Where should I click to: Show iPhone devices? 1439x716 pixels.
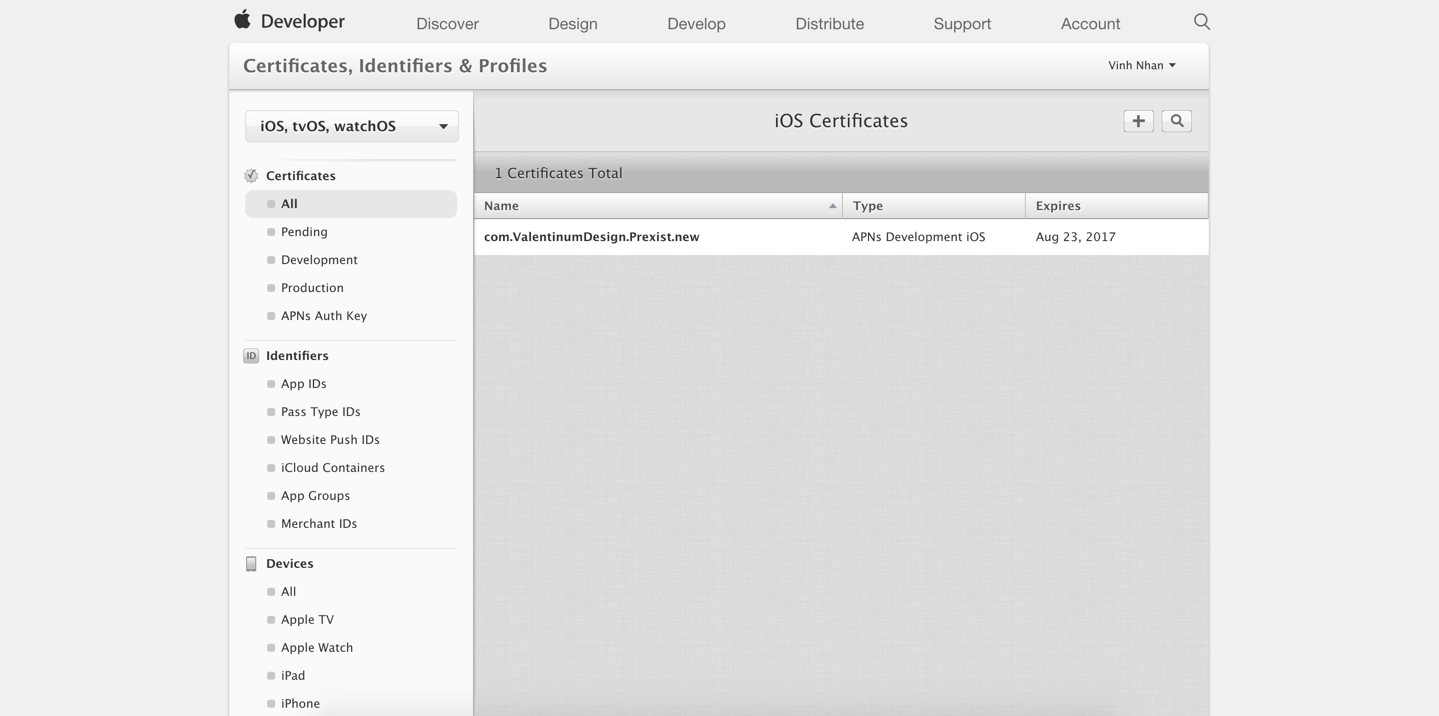[x=300, y=704]
